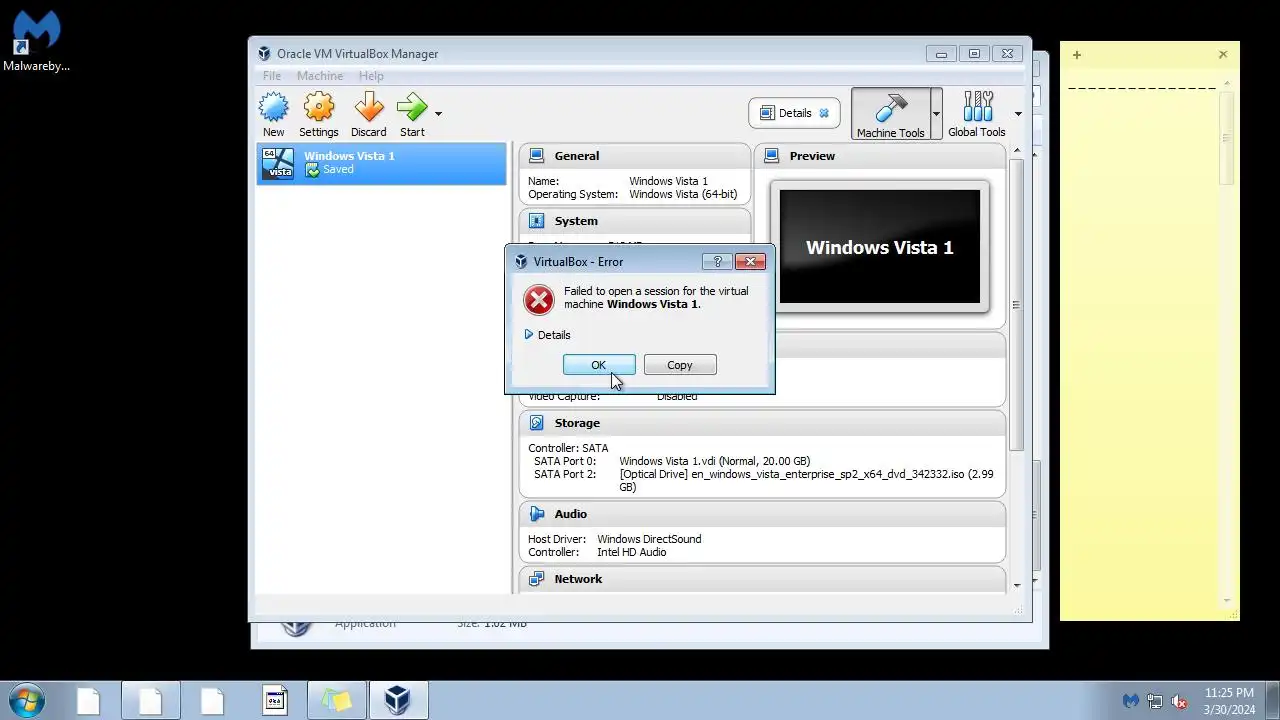
Task: Click the details pane scroll down arrow
Action: (x=1017, y=585)
